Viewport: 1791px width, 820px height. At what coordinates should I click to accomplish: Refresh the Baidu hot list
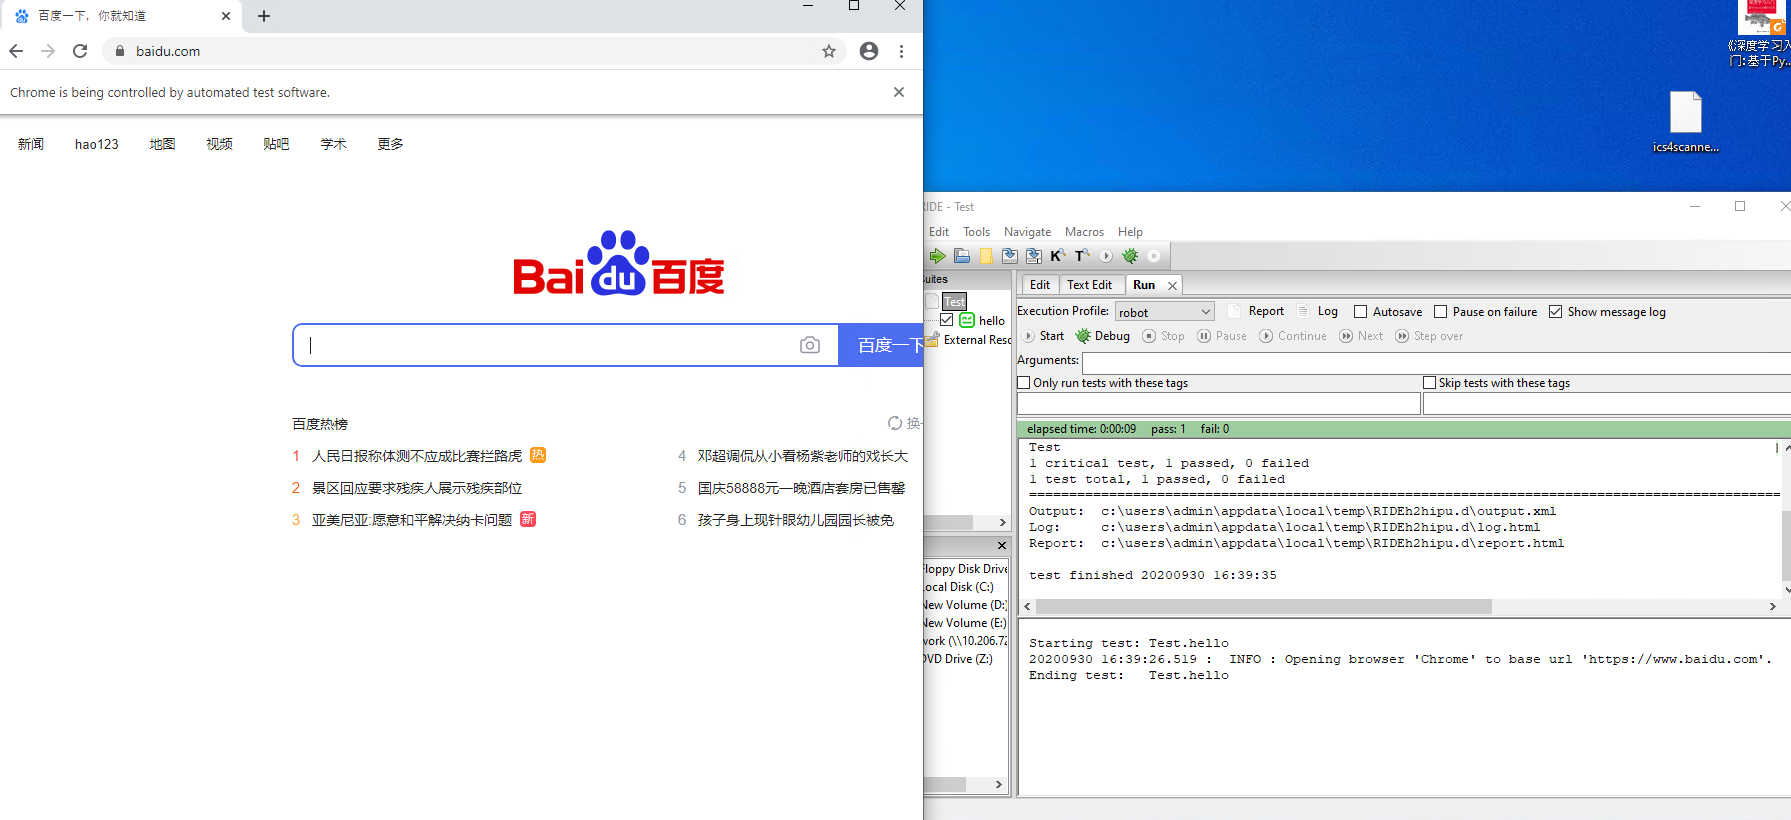coord(904,423)
